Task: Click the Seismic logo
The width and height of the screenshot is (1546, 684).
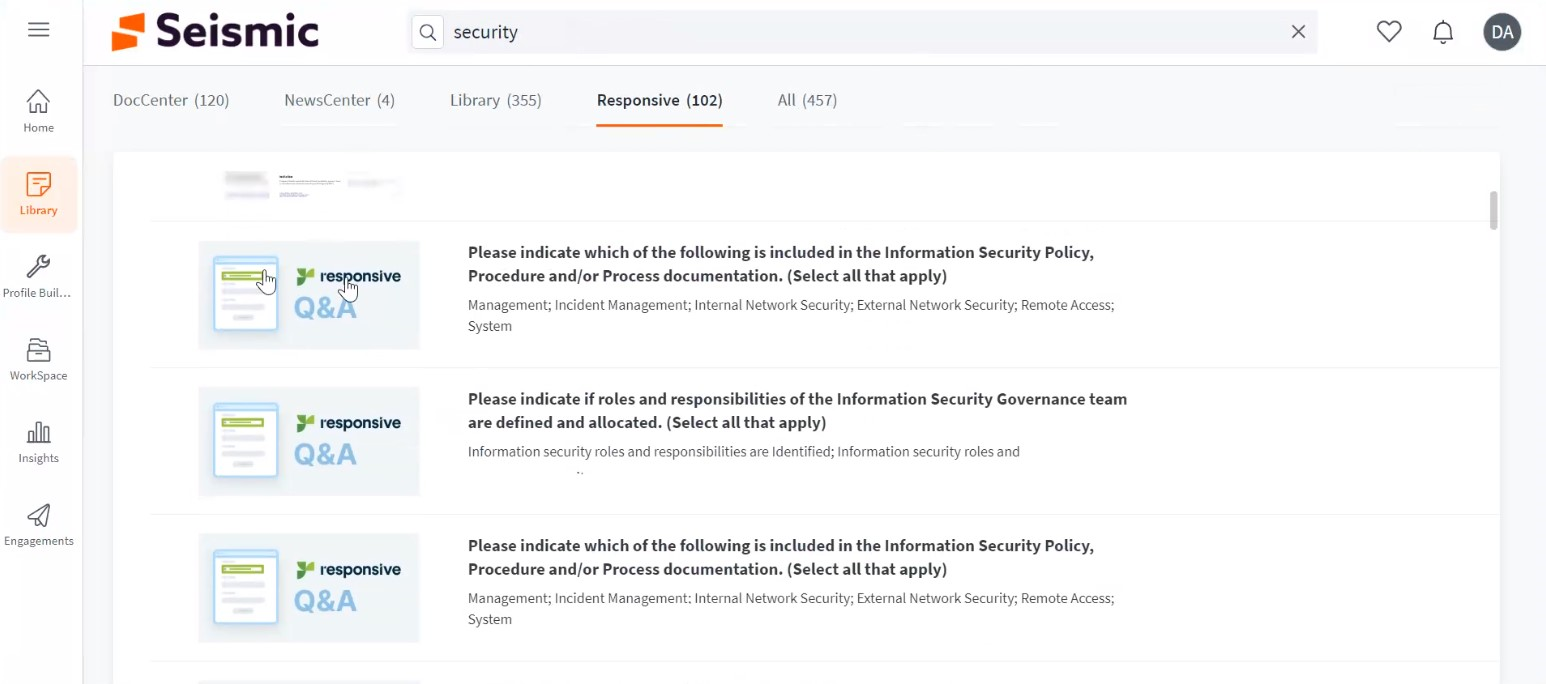Action: tap(215, 32)
